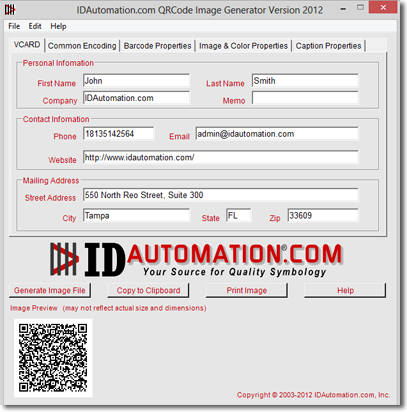Click the empty Memo field
407x412 pixels.
[x=305, y=98]
